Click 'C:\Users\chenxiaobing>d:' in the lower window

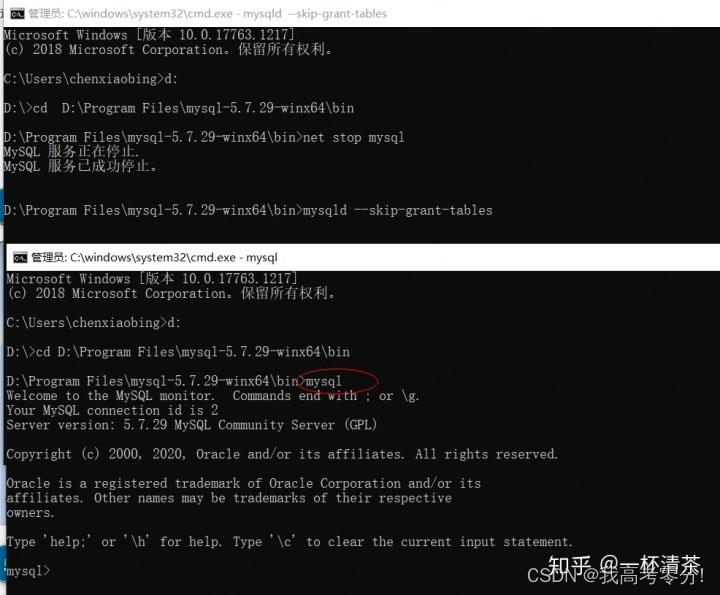94,323
